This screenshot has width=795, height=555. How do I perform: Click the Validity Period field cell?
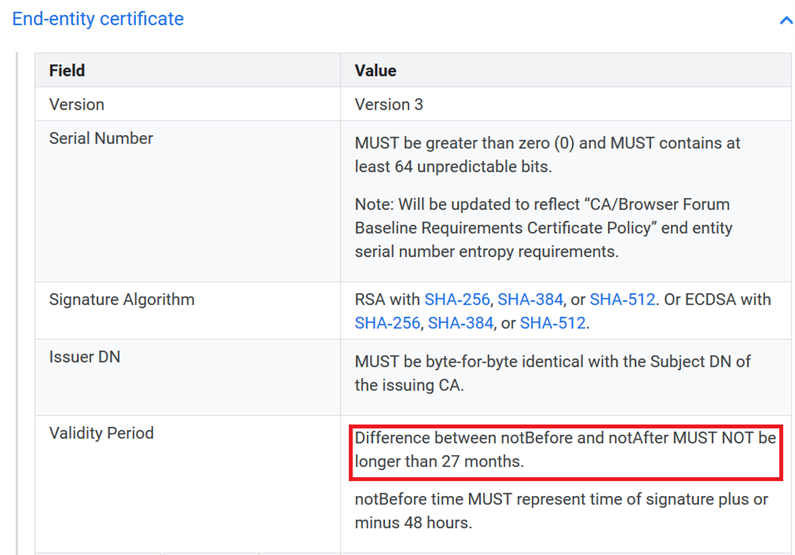(x=101, y=433)
